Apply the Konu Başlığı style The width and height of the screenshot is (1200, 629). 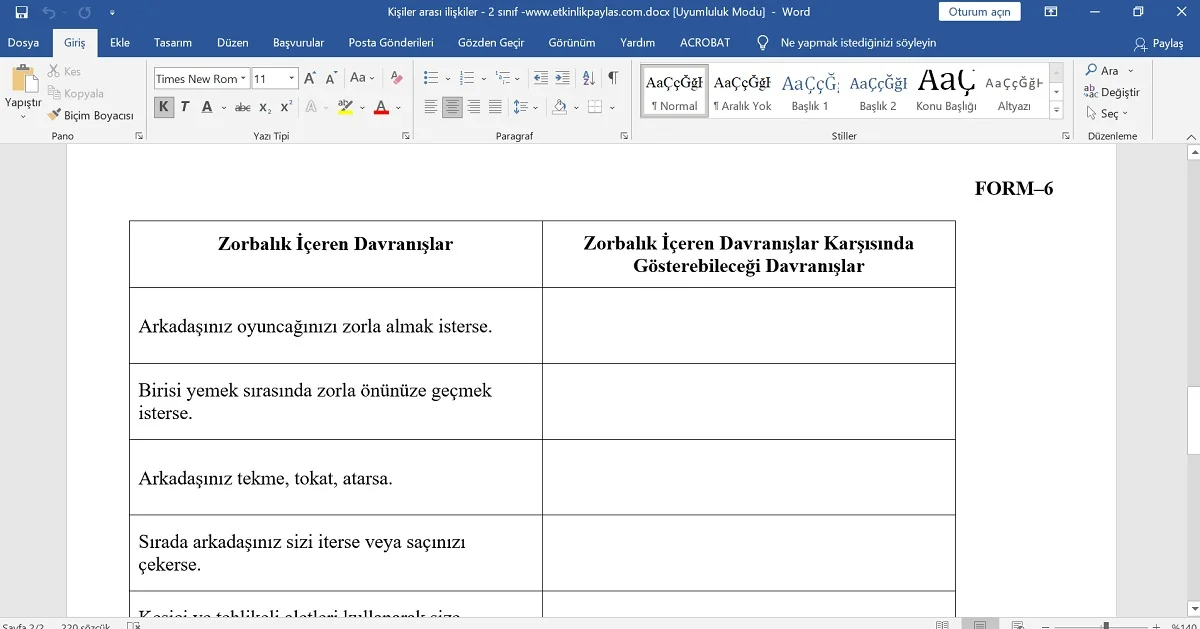point(946,92)
